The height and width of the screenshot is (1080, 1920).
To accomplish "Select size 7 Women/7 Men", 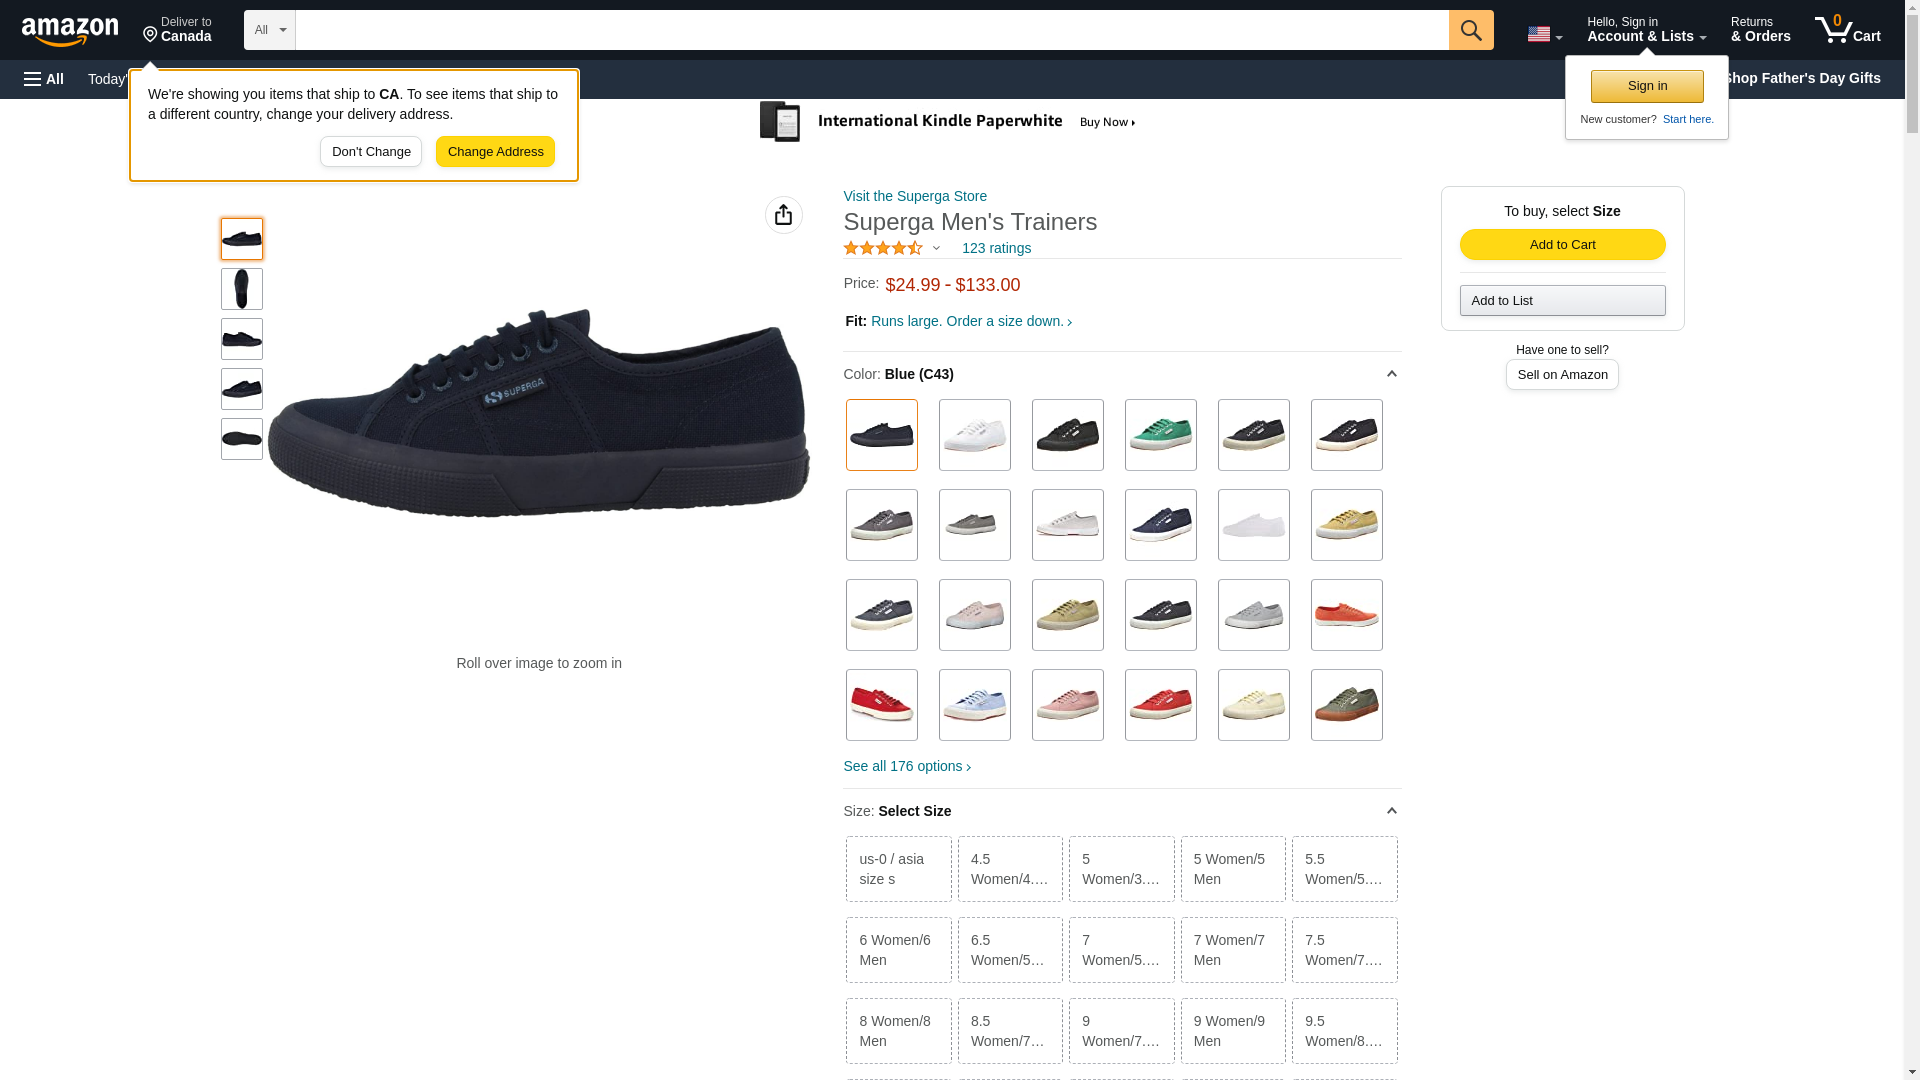I will pos(1232,950).
